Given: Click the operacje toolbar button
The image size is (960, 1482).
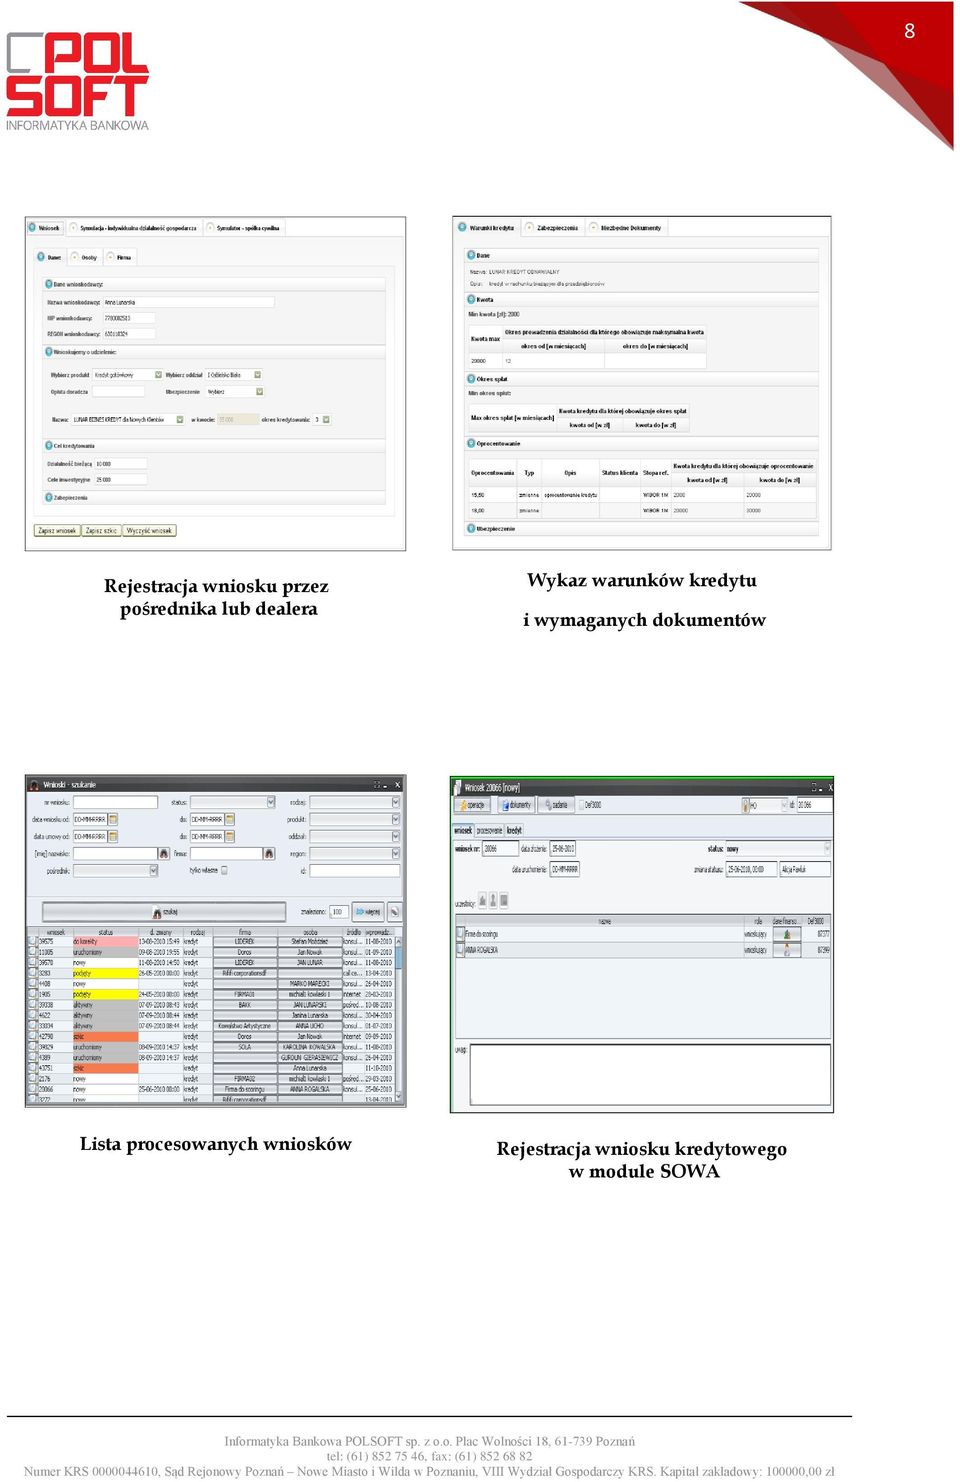Looking at the screenshot, I should (472, 805).
